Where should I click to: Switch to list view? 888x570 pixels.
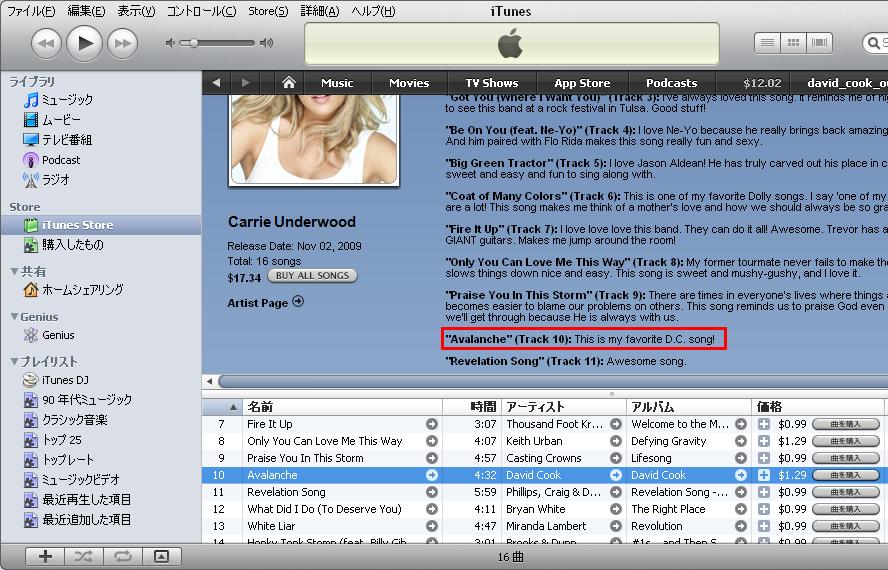point(767,42)
